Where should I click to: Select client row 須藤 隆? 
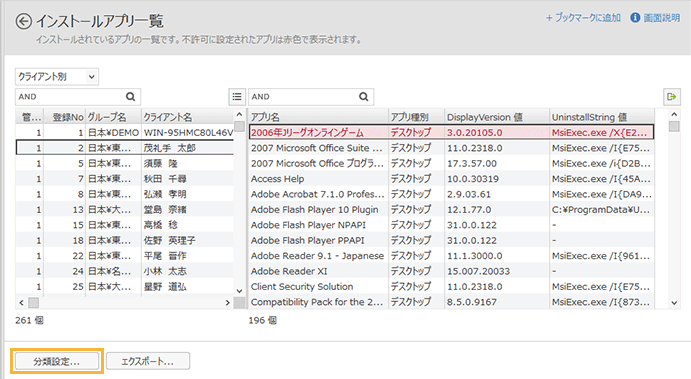[125, 163]
